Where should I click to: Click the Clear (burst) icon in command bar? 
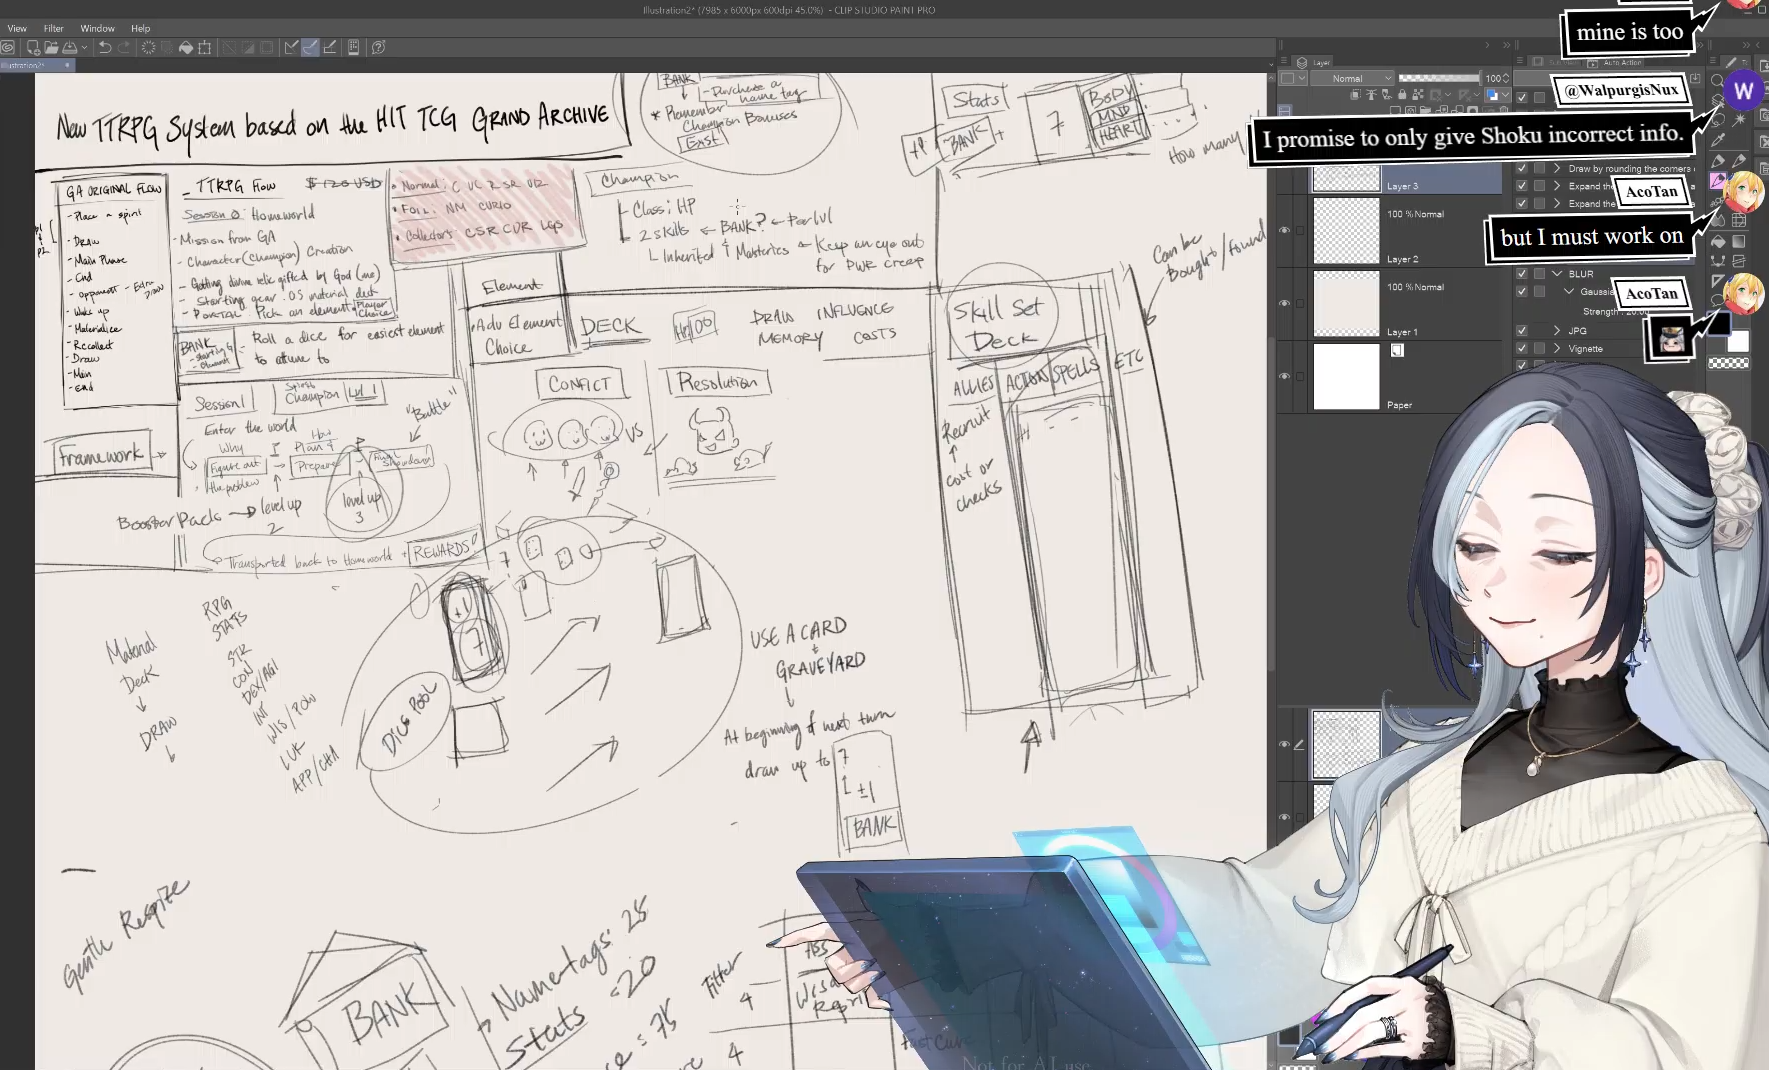[x=148, y=47]
